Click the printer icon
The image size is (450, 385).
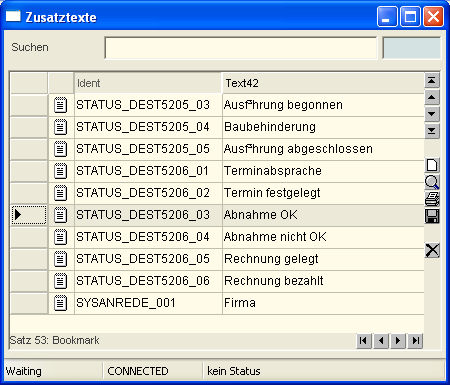tap(432, 199)
